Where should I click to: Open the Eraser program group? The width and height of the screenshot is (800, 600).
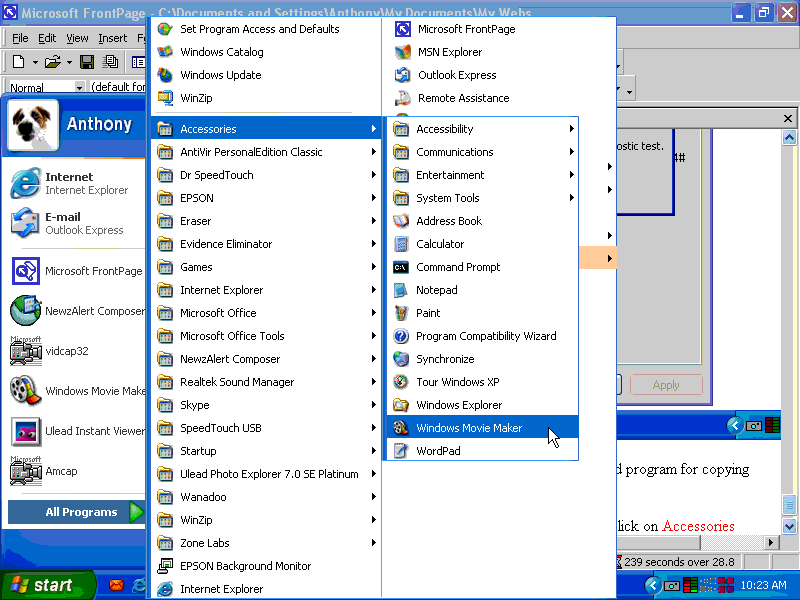click(x=266, y=221)
